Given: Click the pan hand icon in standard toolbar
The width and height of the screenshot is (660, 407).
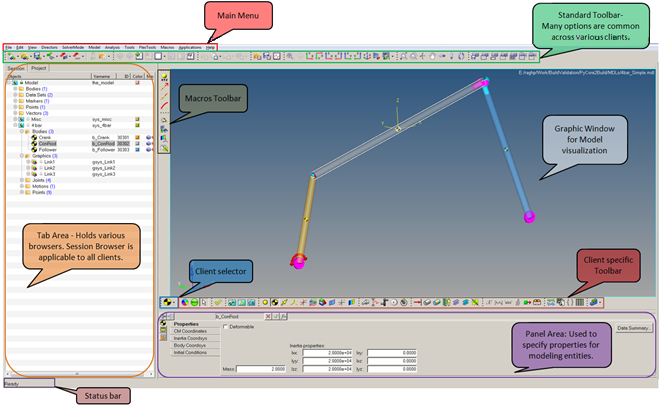Looking at the screenshot, I should click(x=432, y=56).
